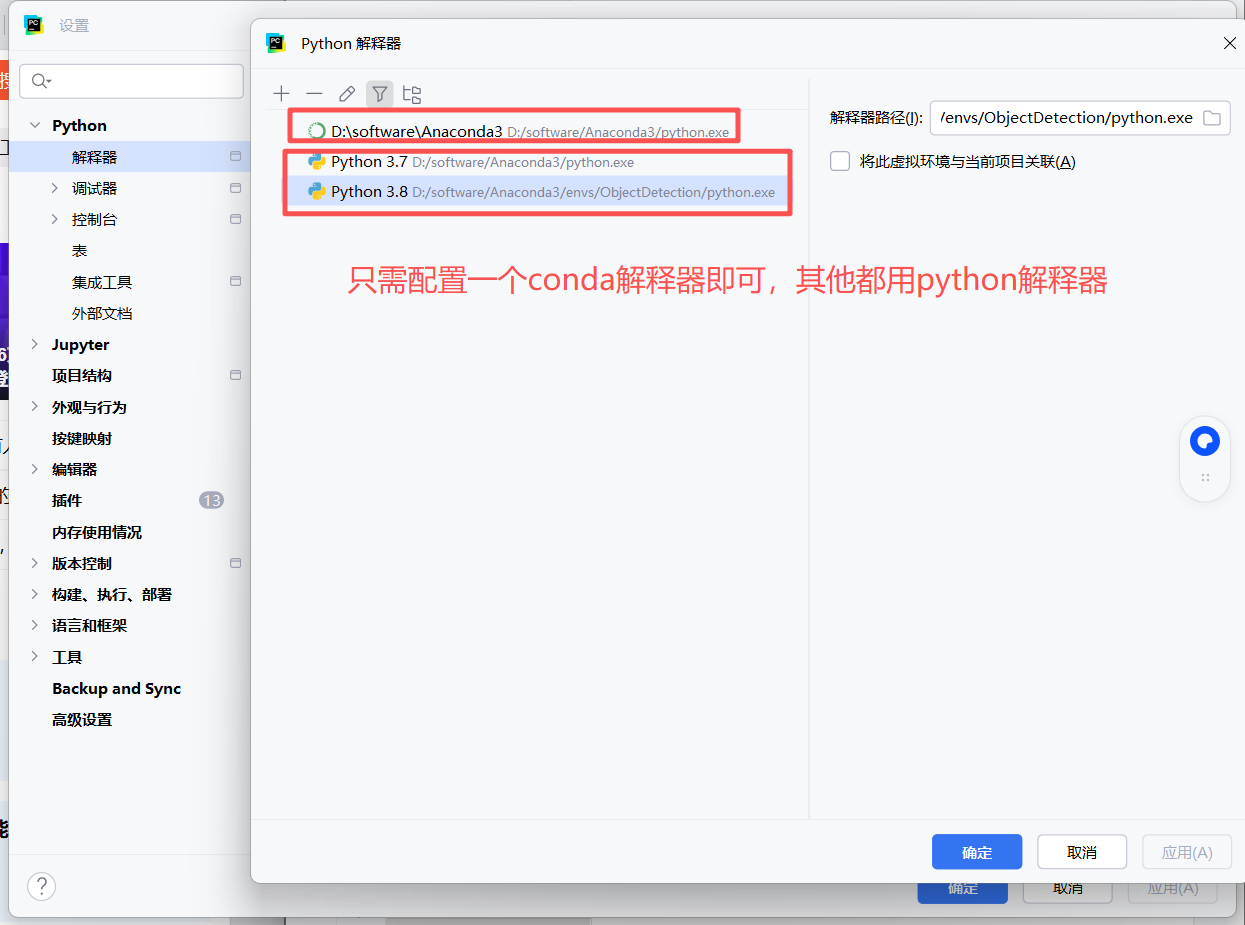The width and height of the screenshot is (1245, 925).
Task: Browse interpreter path with folder icon
Action: (1212, 118)
